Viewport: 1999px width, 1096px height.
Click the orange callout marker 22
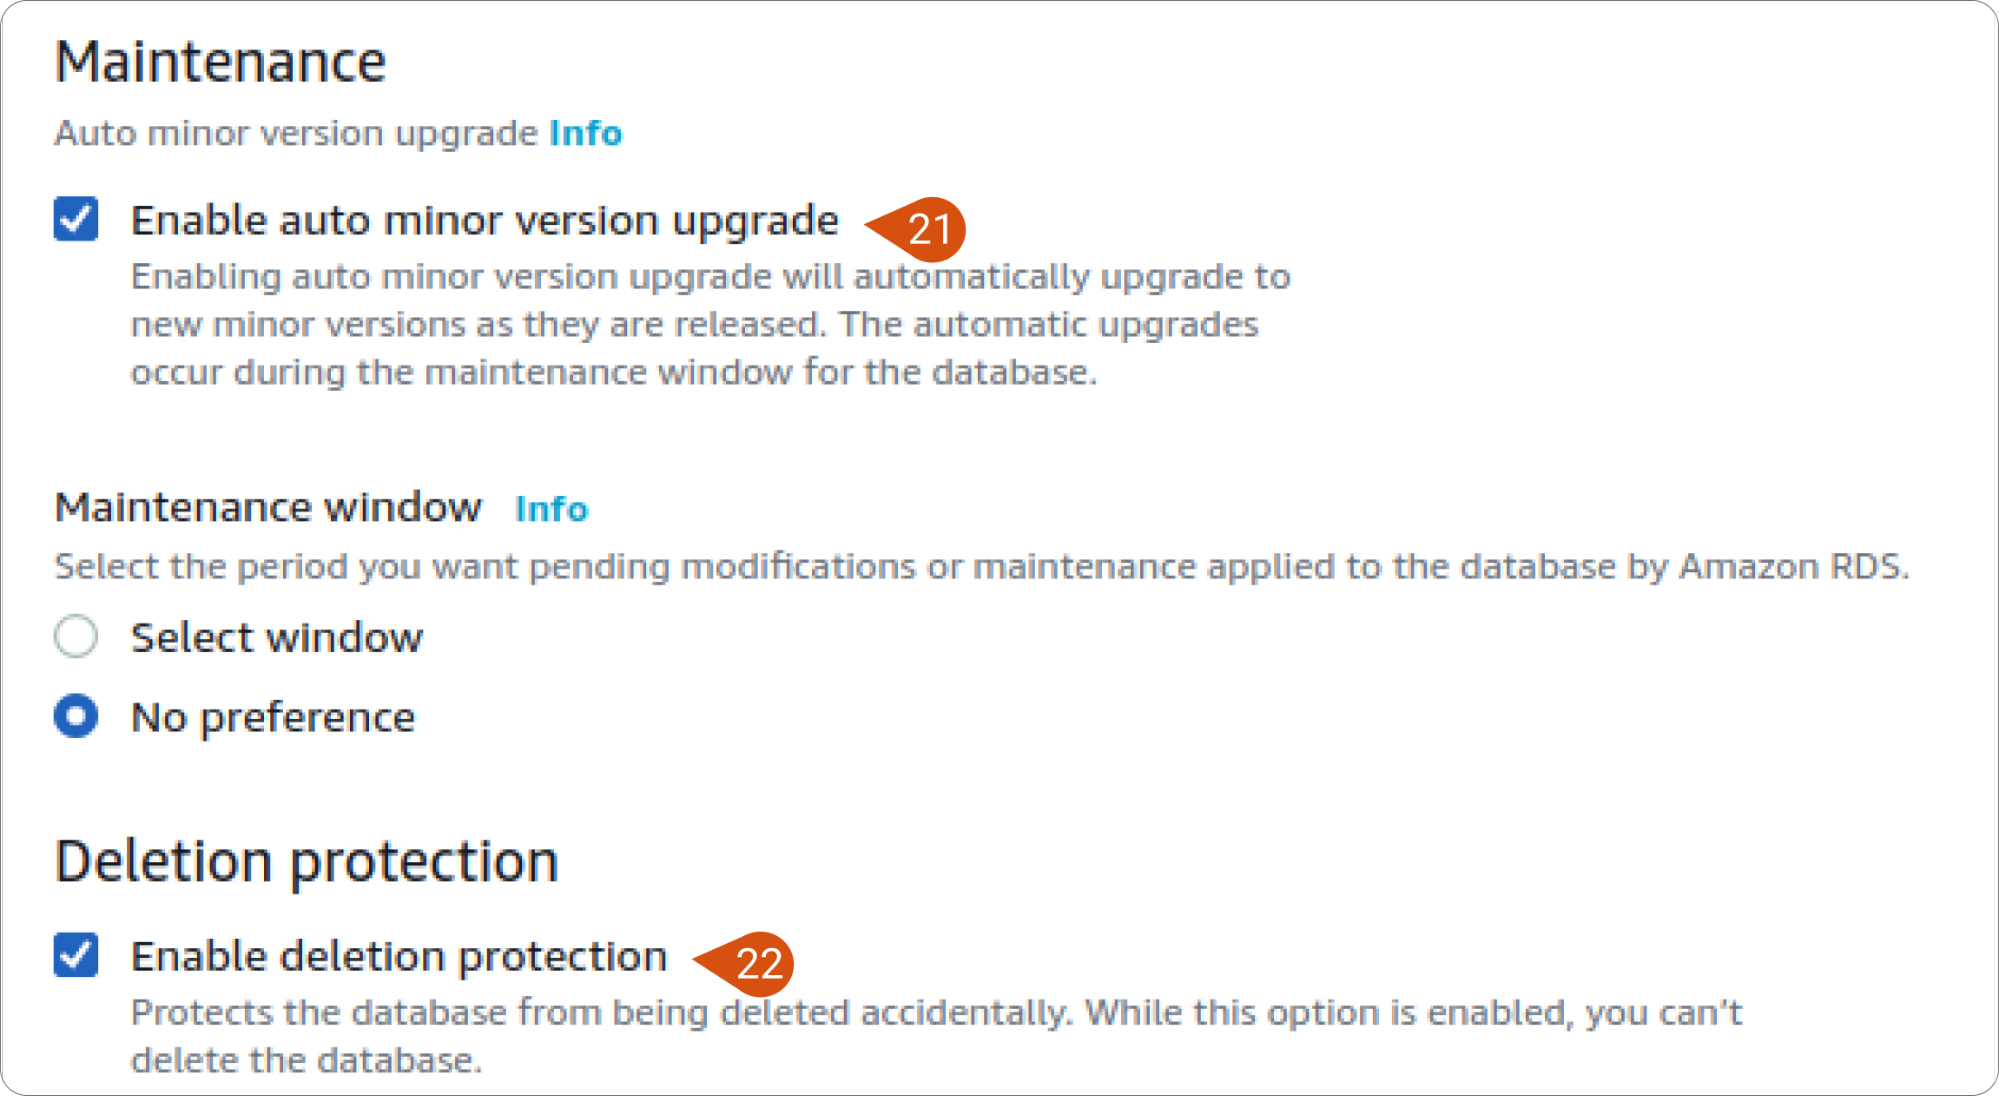745,964
